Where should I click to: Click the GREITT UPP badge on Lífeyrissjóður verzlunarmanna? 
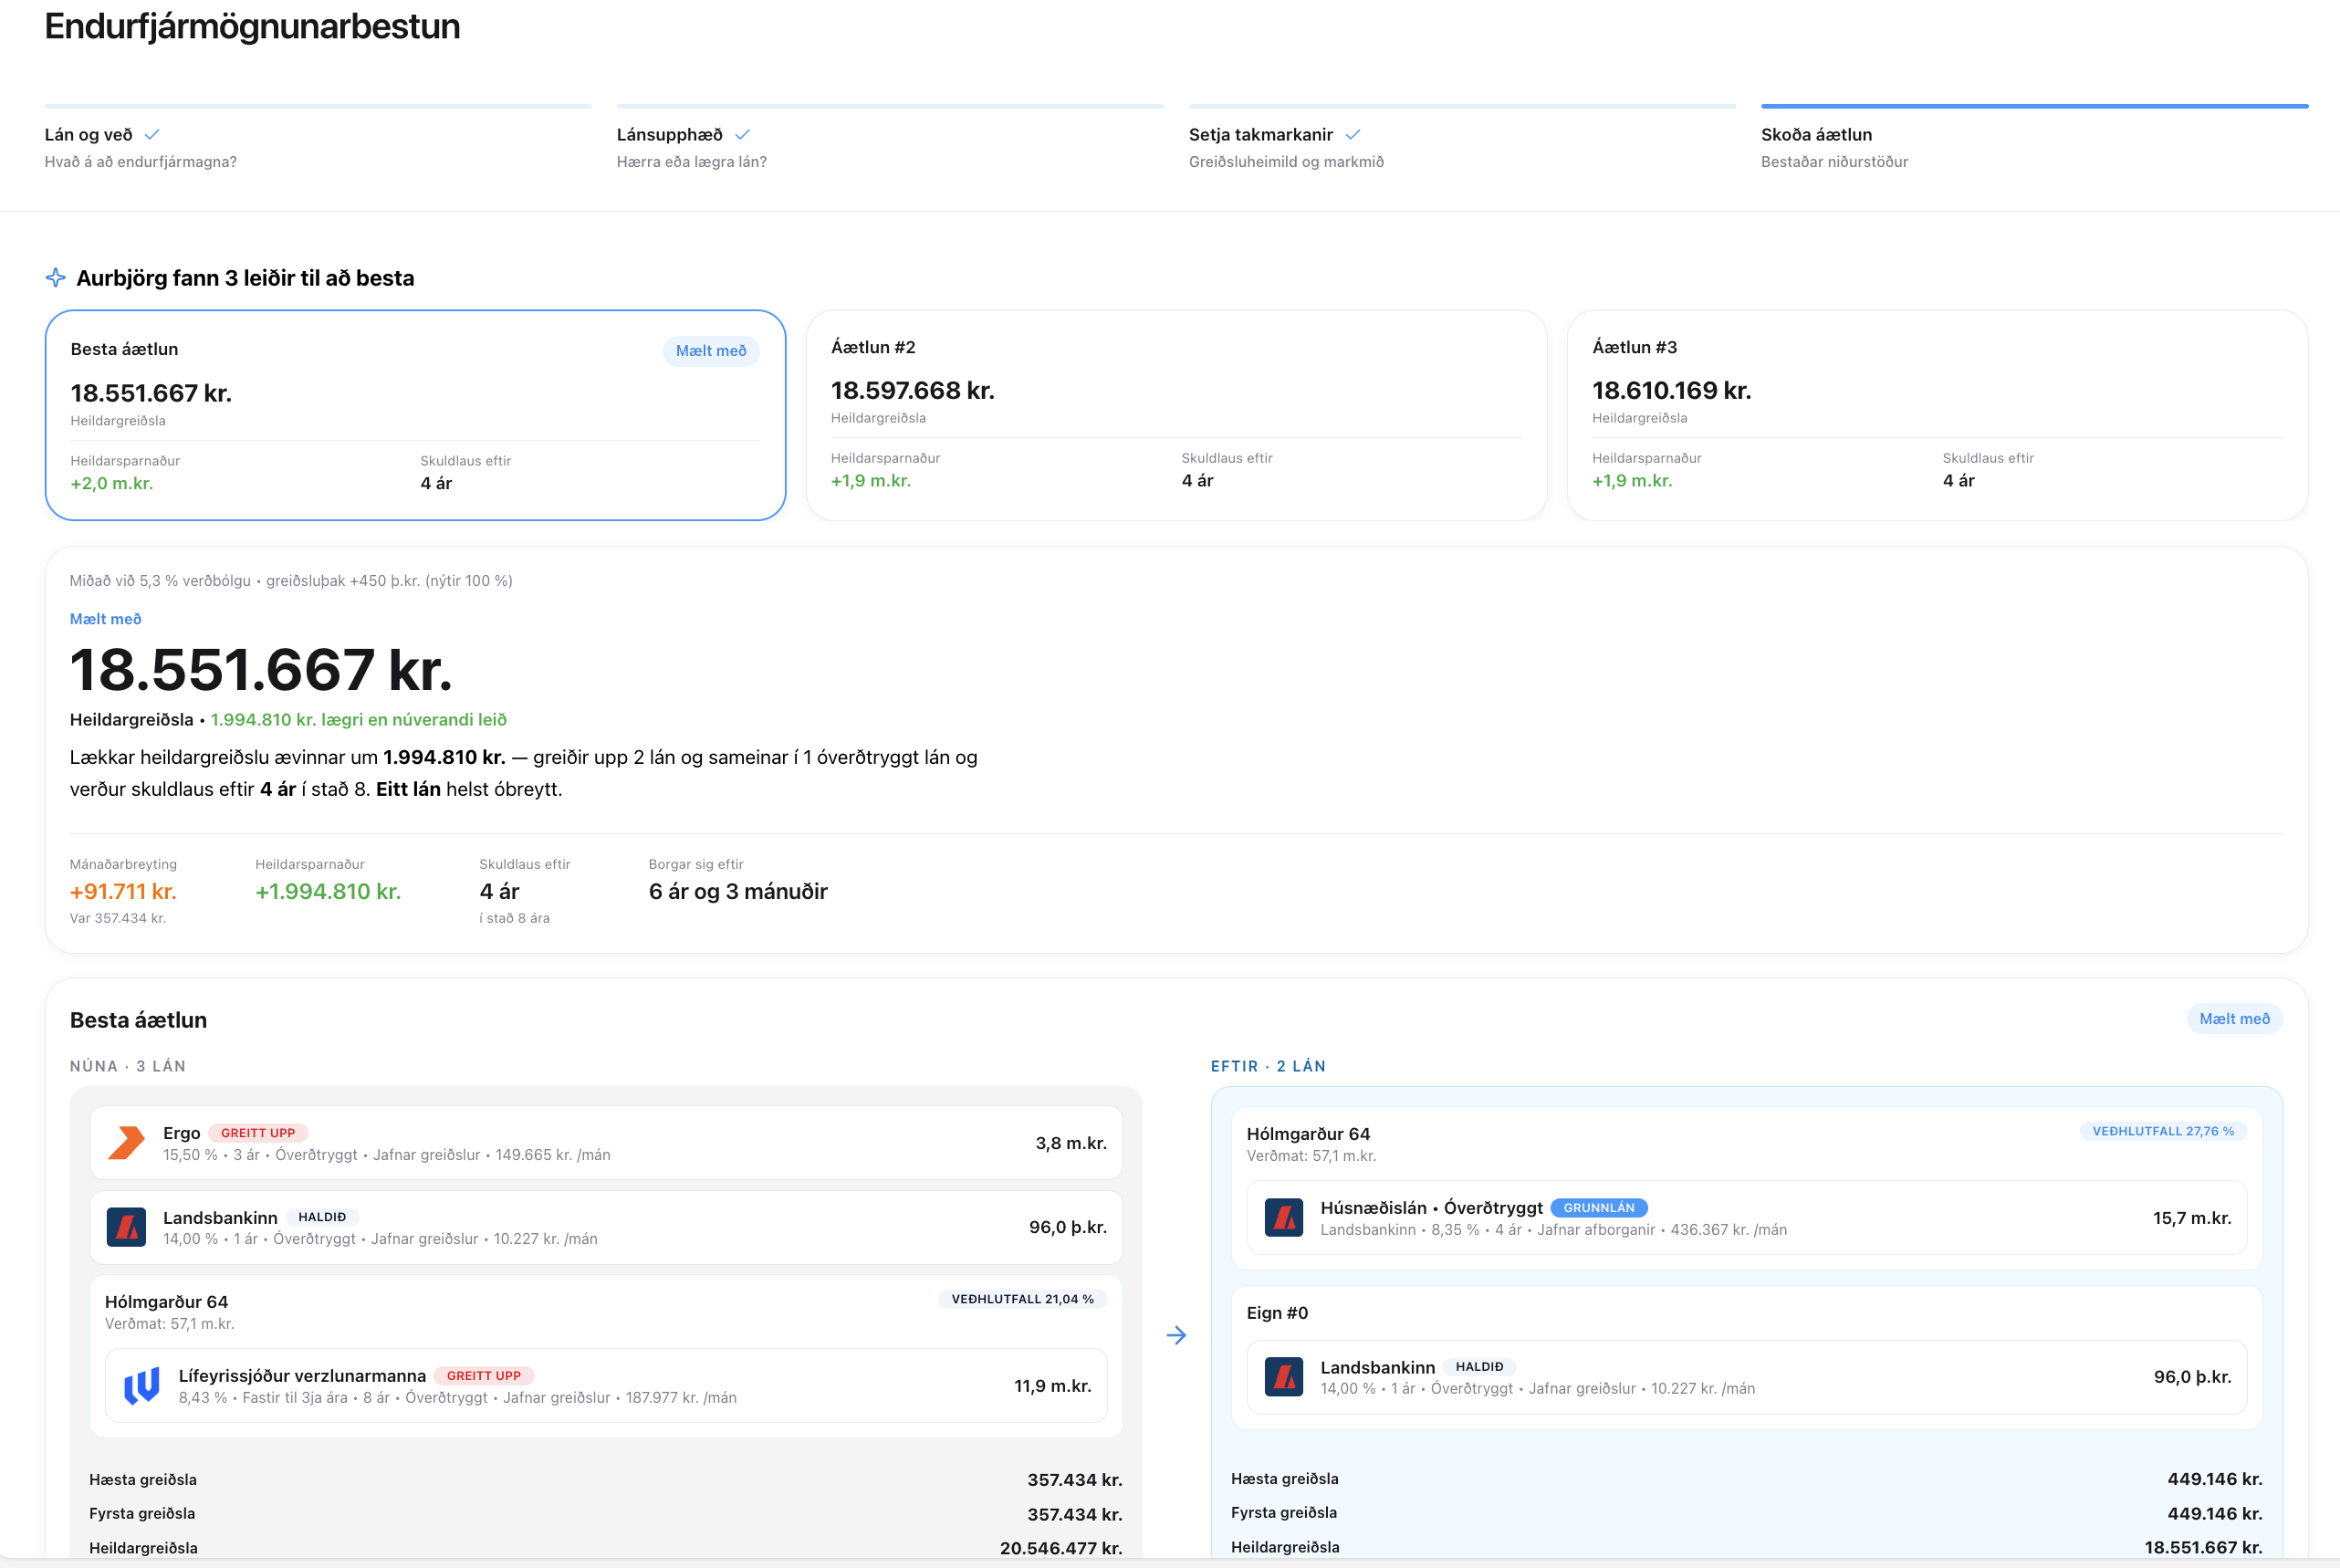click(484, 1376)
